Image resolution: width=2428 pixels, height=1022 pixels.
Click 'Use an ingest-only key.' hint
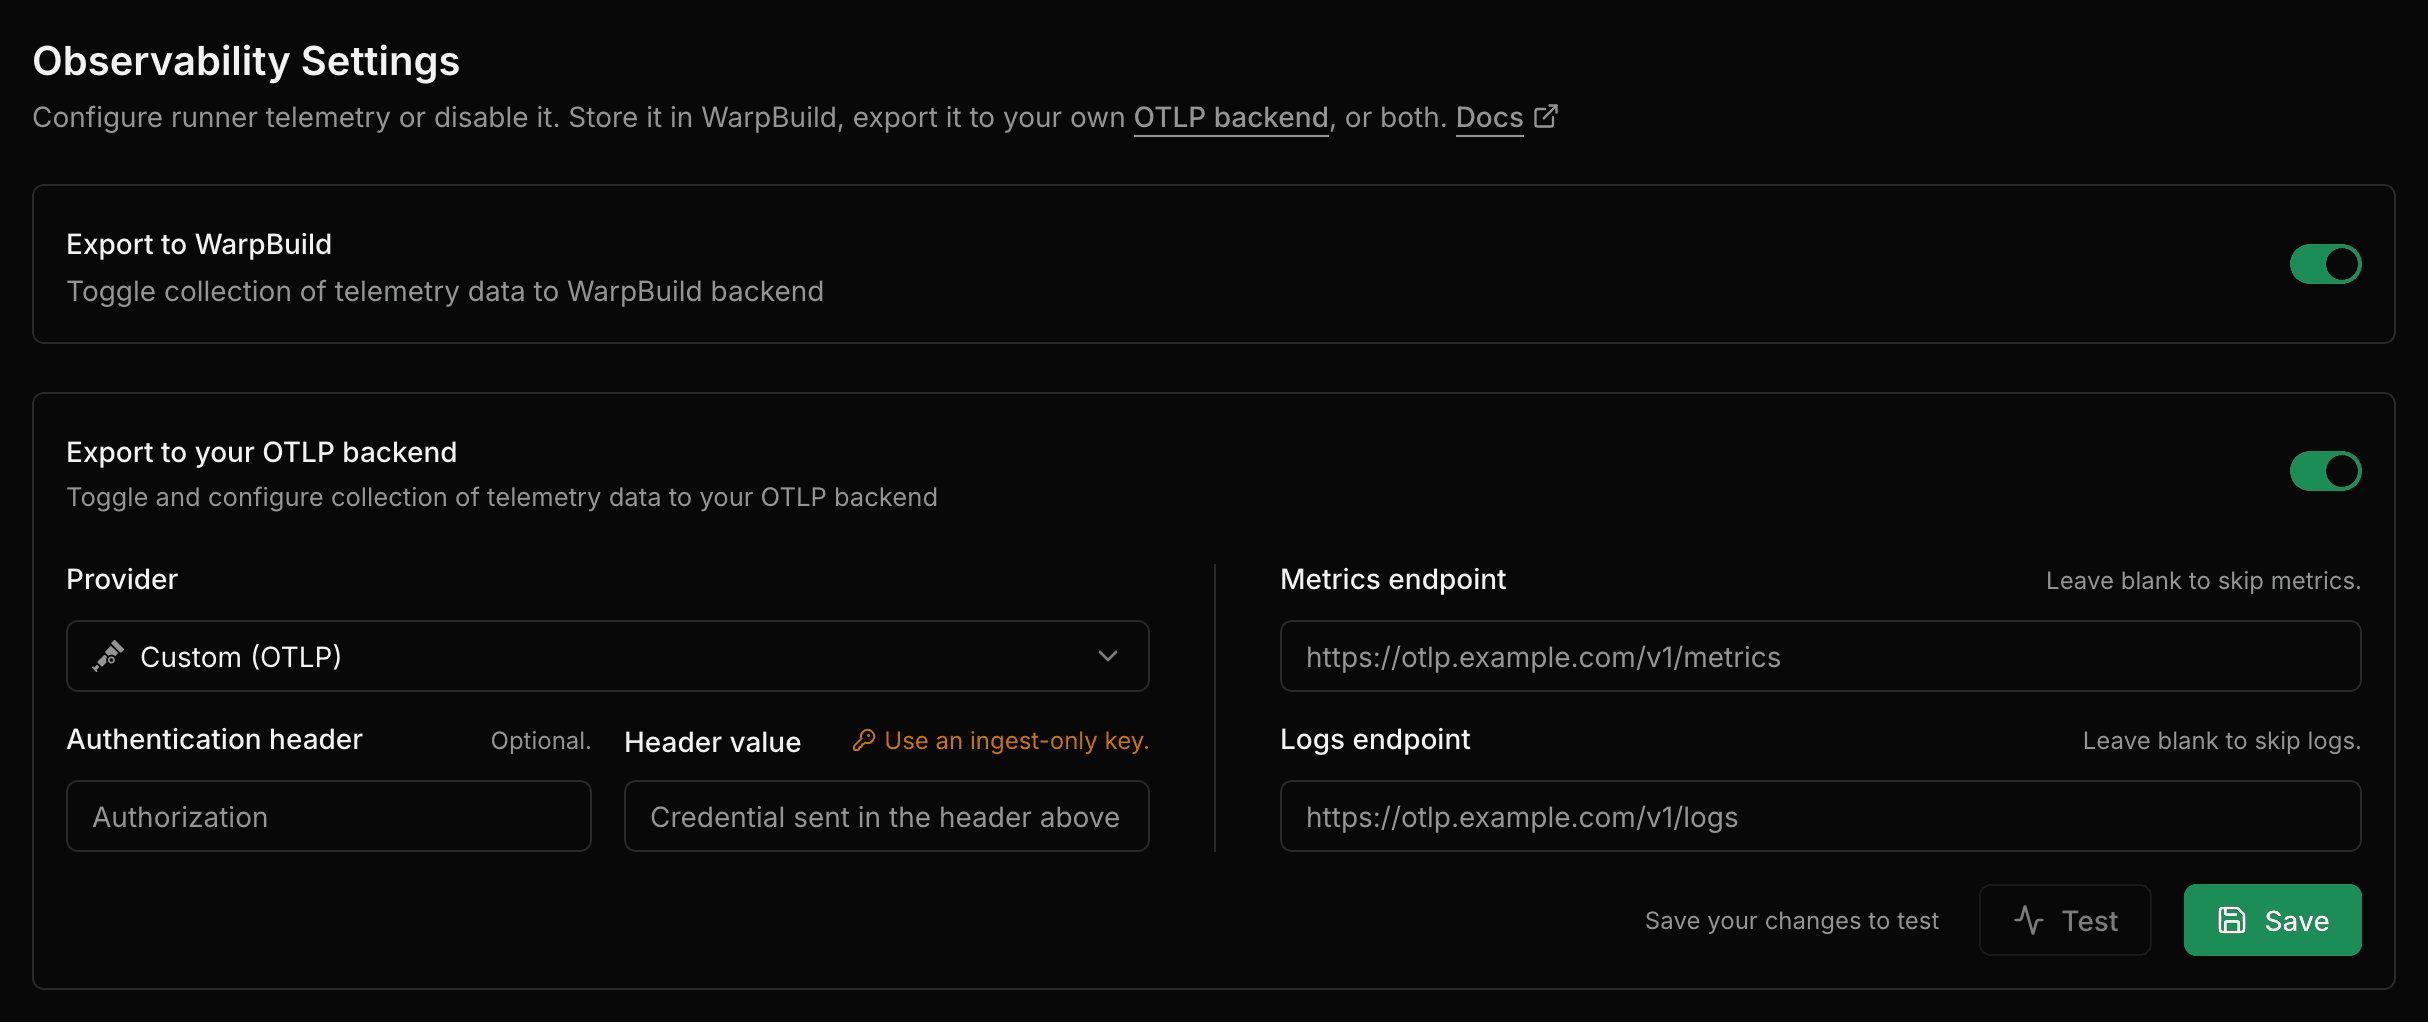1017,741
